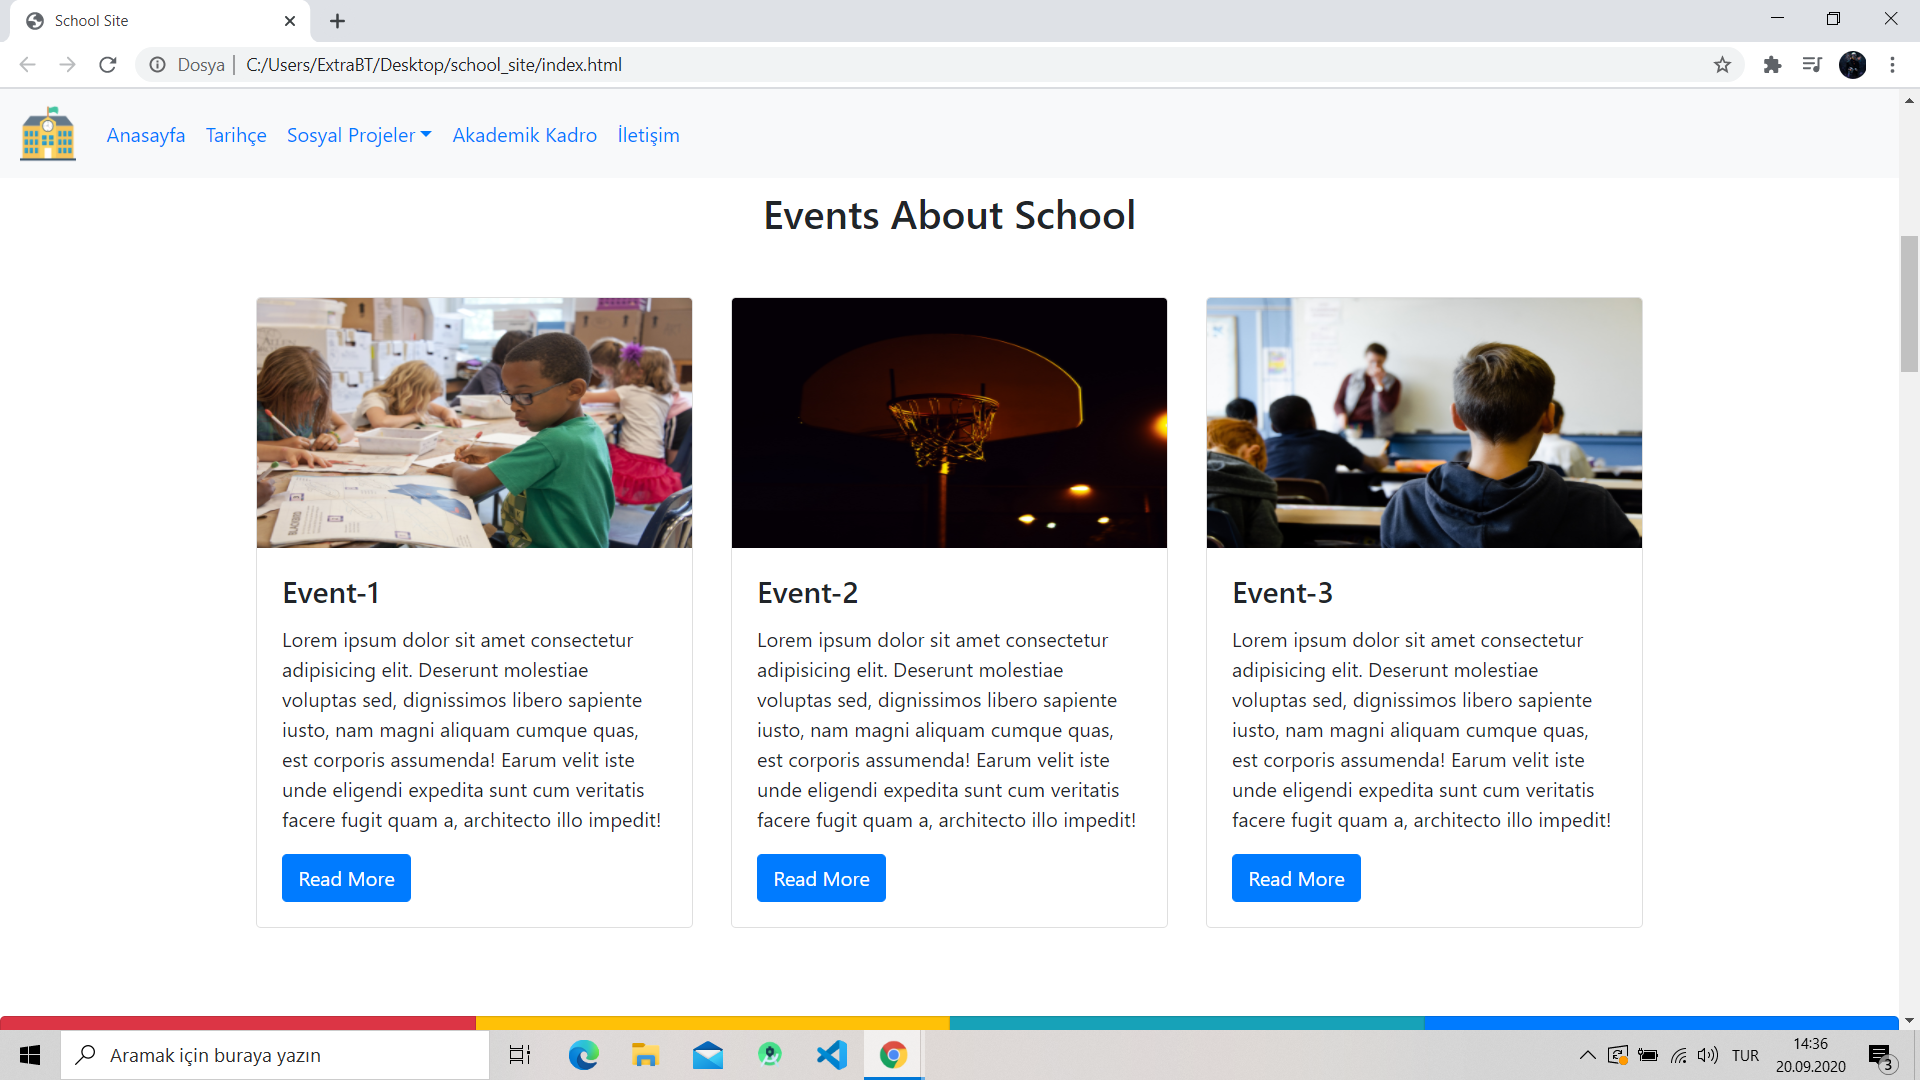Click the page info icon in the address bar

pyautogui.click(x=157, y=64)
